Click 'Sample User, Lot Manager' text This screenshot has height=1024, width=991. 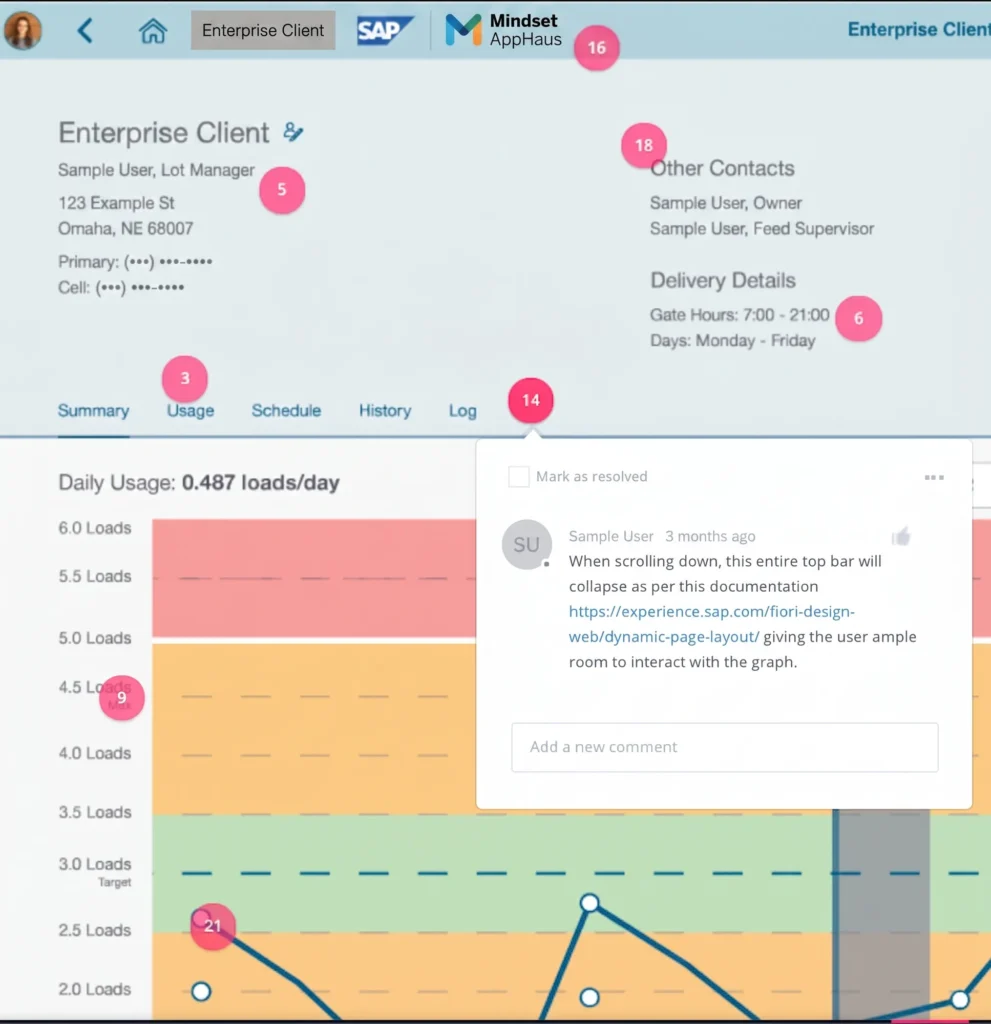[x=156, y=170]
